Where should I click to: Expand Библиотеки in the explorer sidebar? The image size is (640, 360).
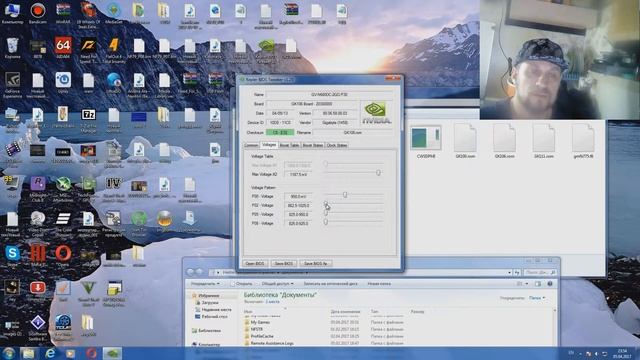(206, 331)
